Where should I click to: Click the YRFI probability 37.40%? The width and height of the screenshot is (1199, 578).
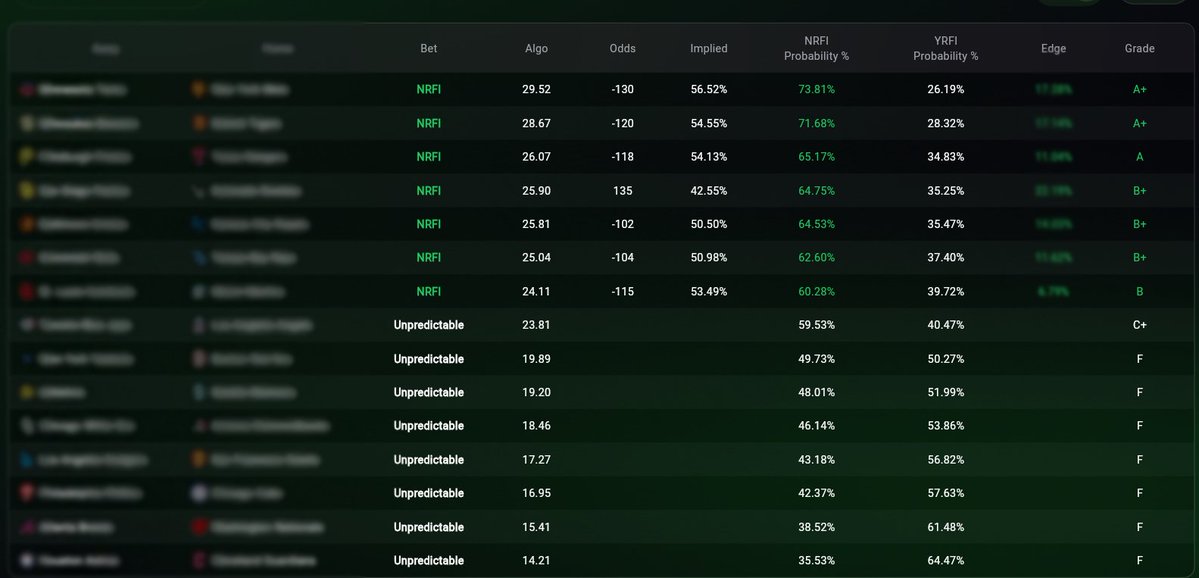click(x=945, y=258)
